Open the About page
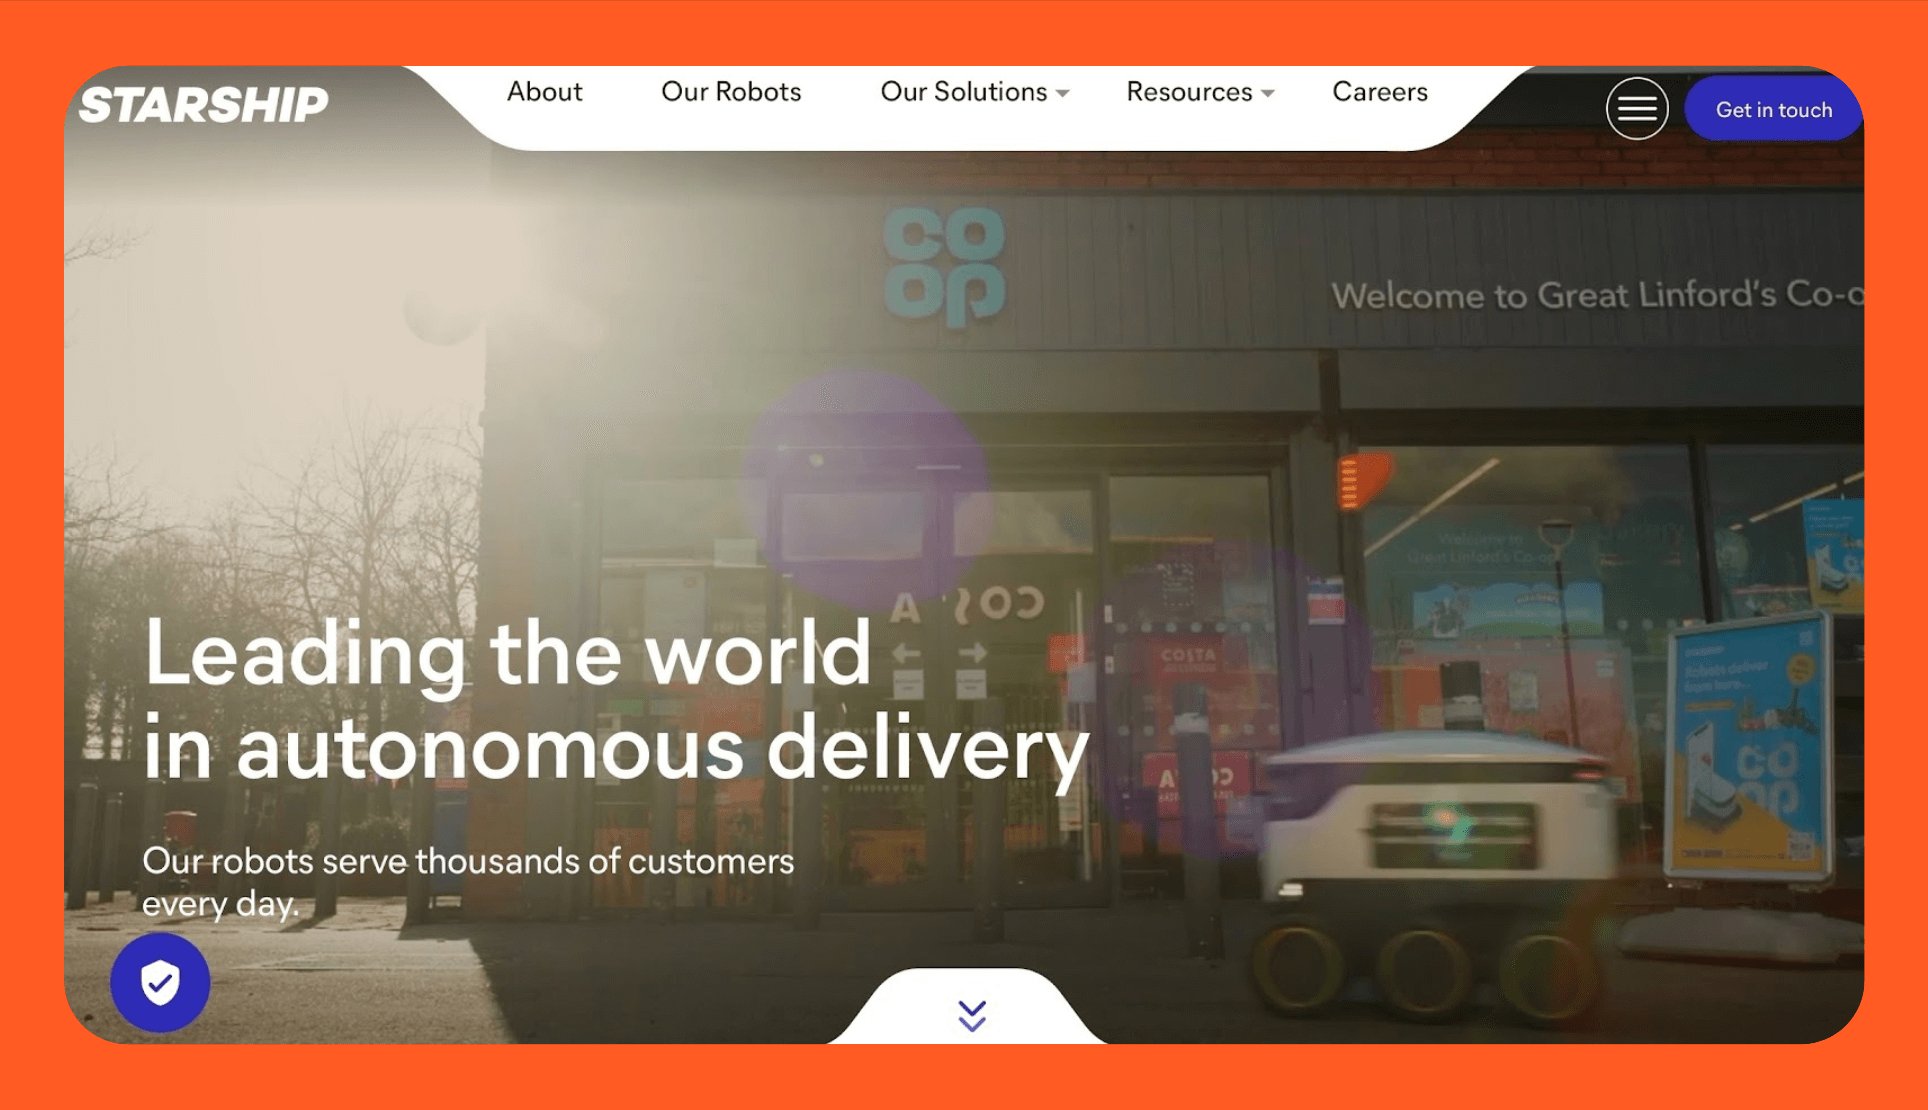Viewport: 1928px width, 1110px height. [544, 91]
